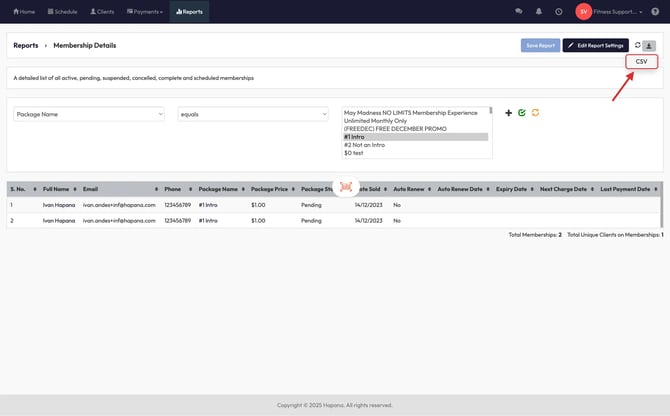
Task: Click the Save Report button
Action: (540, 45)
